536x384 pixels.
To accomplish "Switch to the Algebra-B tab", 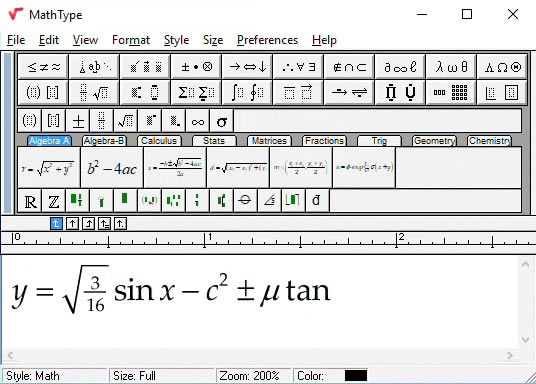I will (104, 141).
